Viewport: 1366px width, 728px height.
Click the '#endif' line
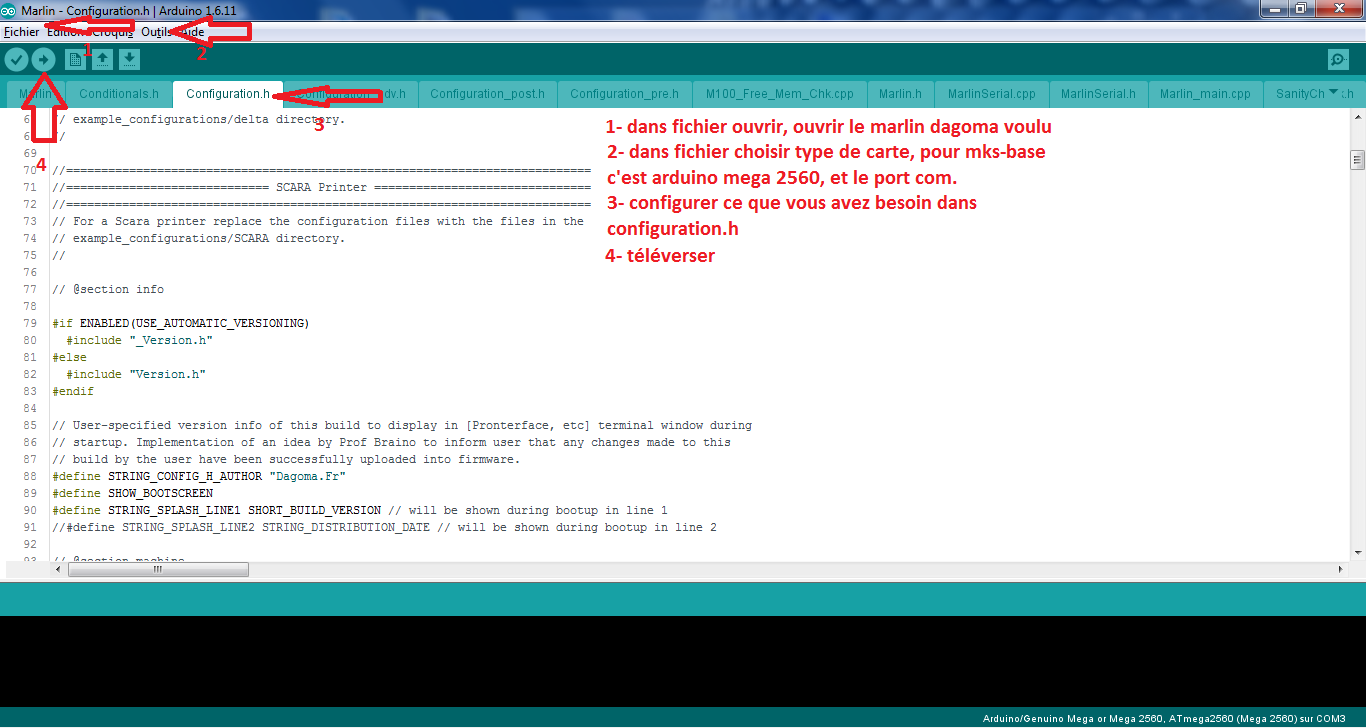[x=73, y=391]
